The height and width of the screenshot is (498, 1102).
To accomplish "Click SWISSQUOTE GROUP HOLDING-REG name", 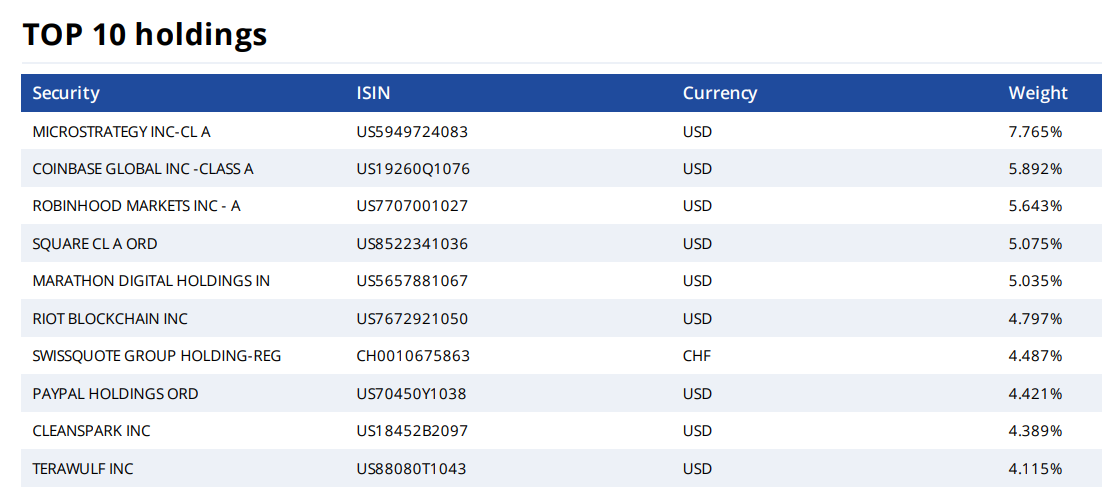I will point(157,356).
